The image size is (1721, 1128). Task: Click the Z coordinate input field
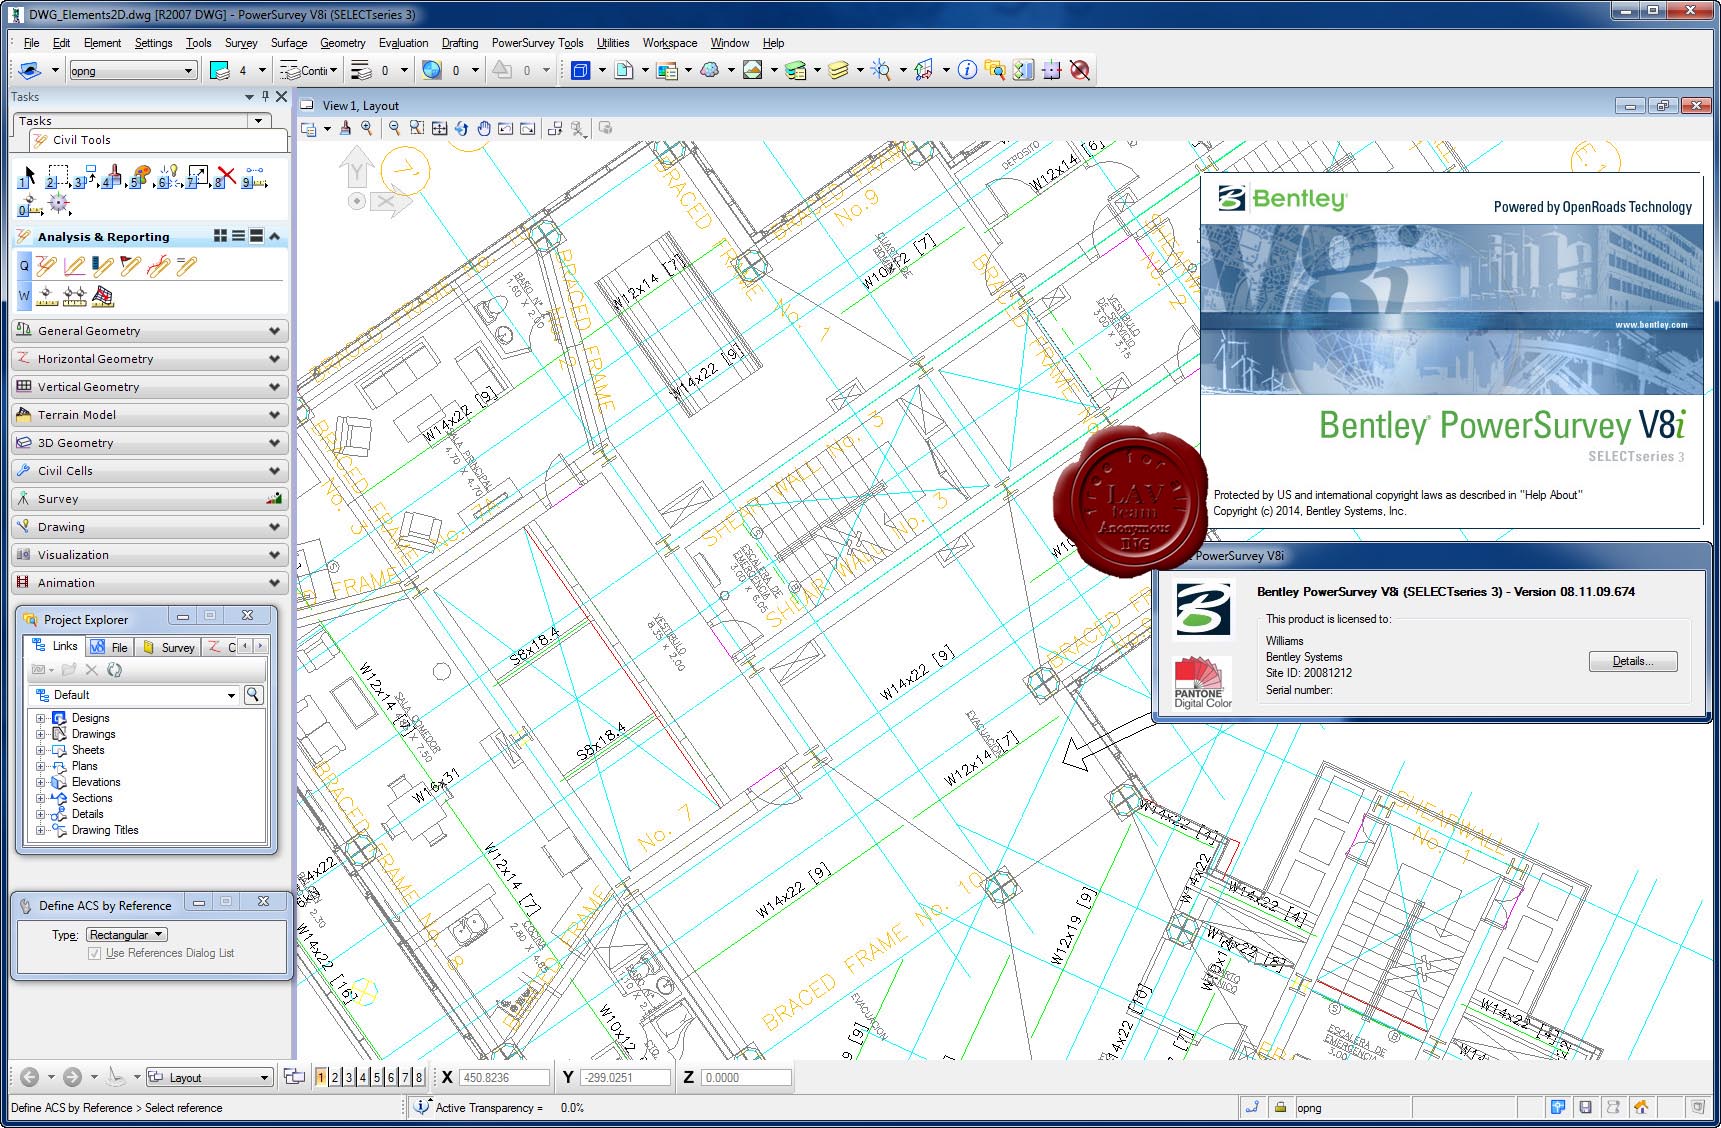[x=746, y=1077]
